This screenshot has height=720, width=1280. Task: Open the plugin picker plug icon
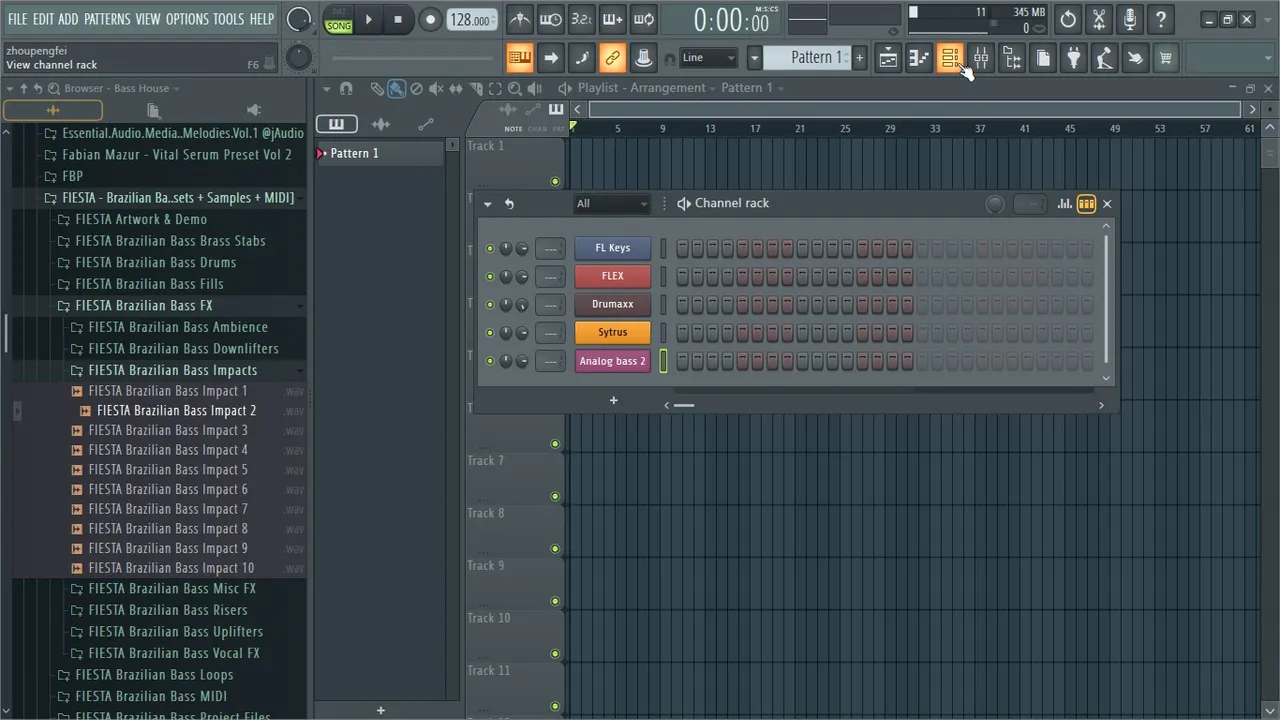(1073, 58)
